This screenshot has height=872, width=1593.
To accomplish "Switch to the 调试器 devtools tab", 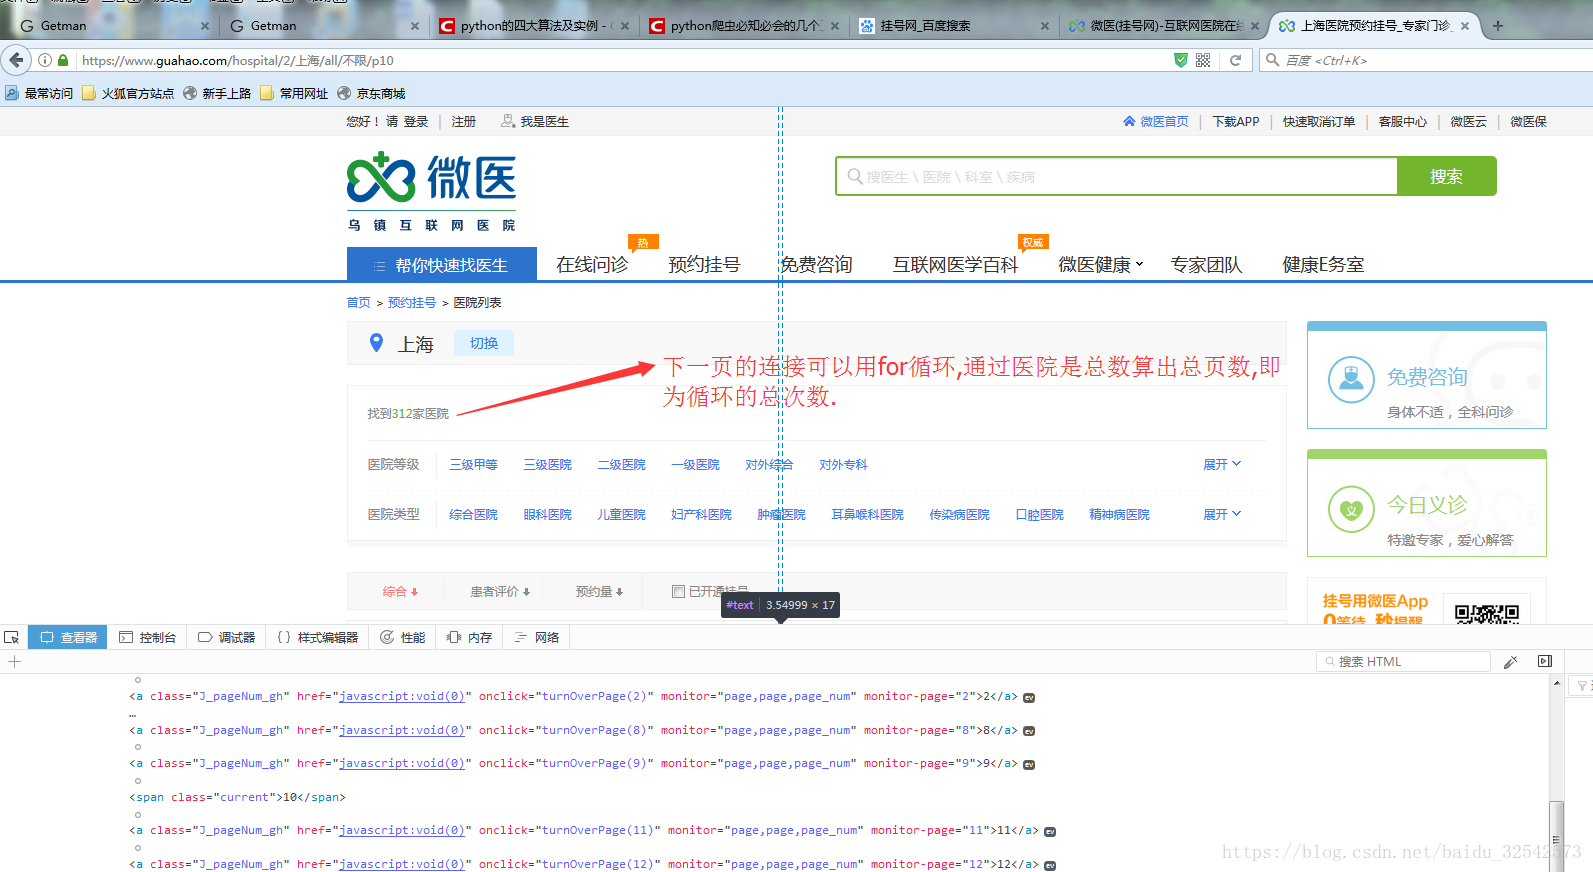I will click(226, 637).
